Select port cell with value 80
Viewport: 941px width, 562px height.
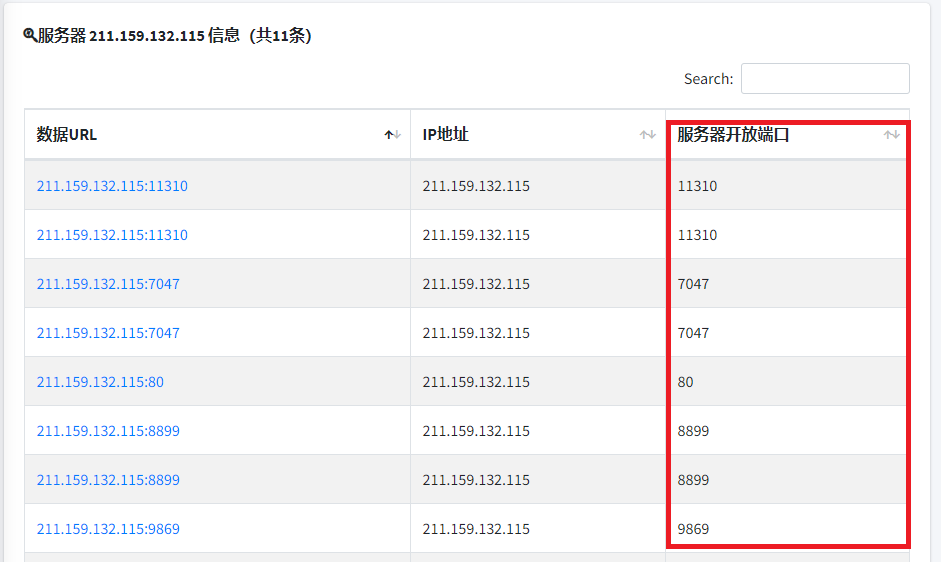click(x=787, y=381)
